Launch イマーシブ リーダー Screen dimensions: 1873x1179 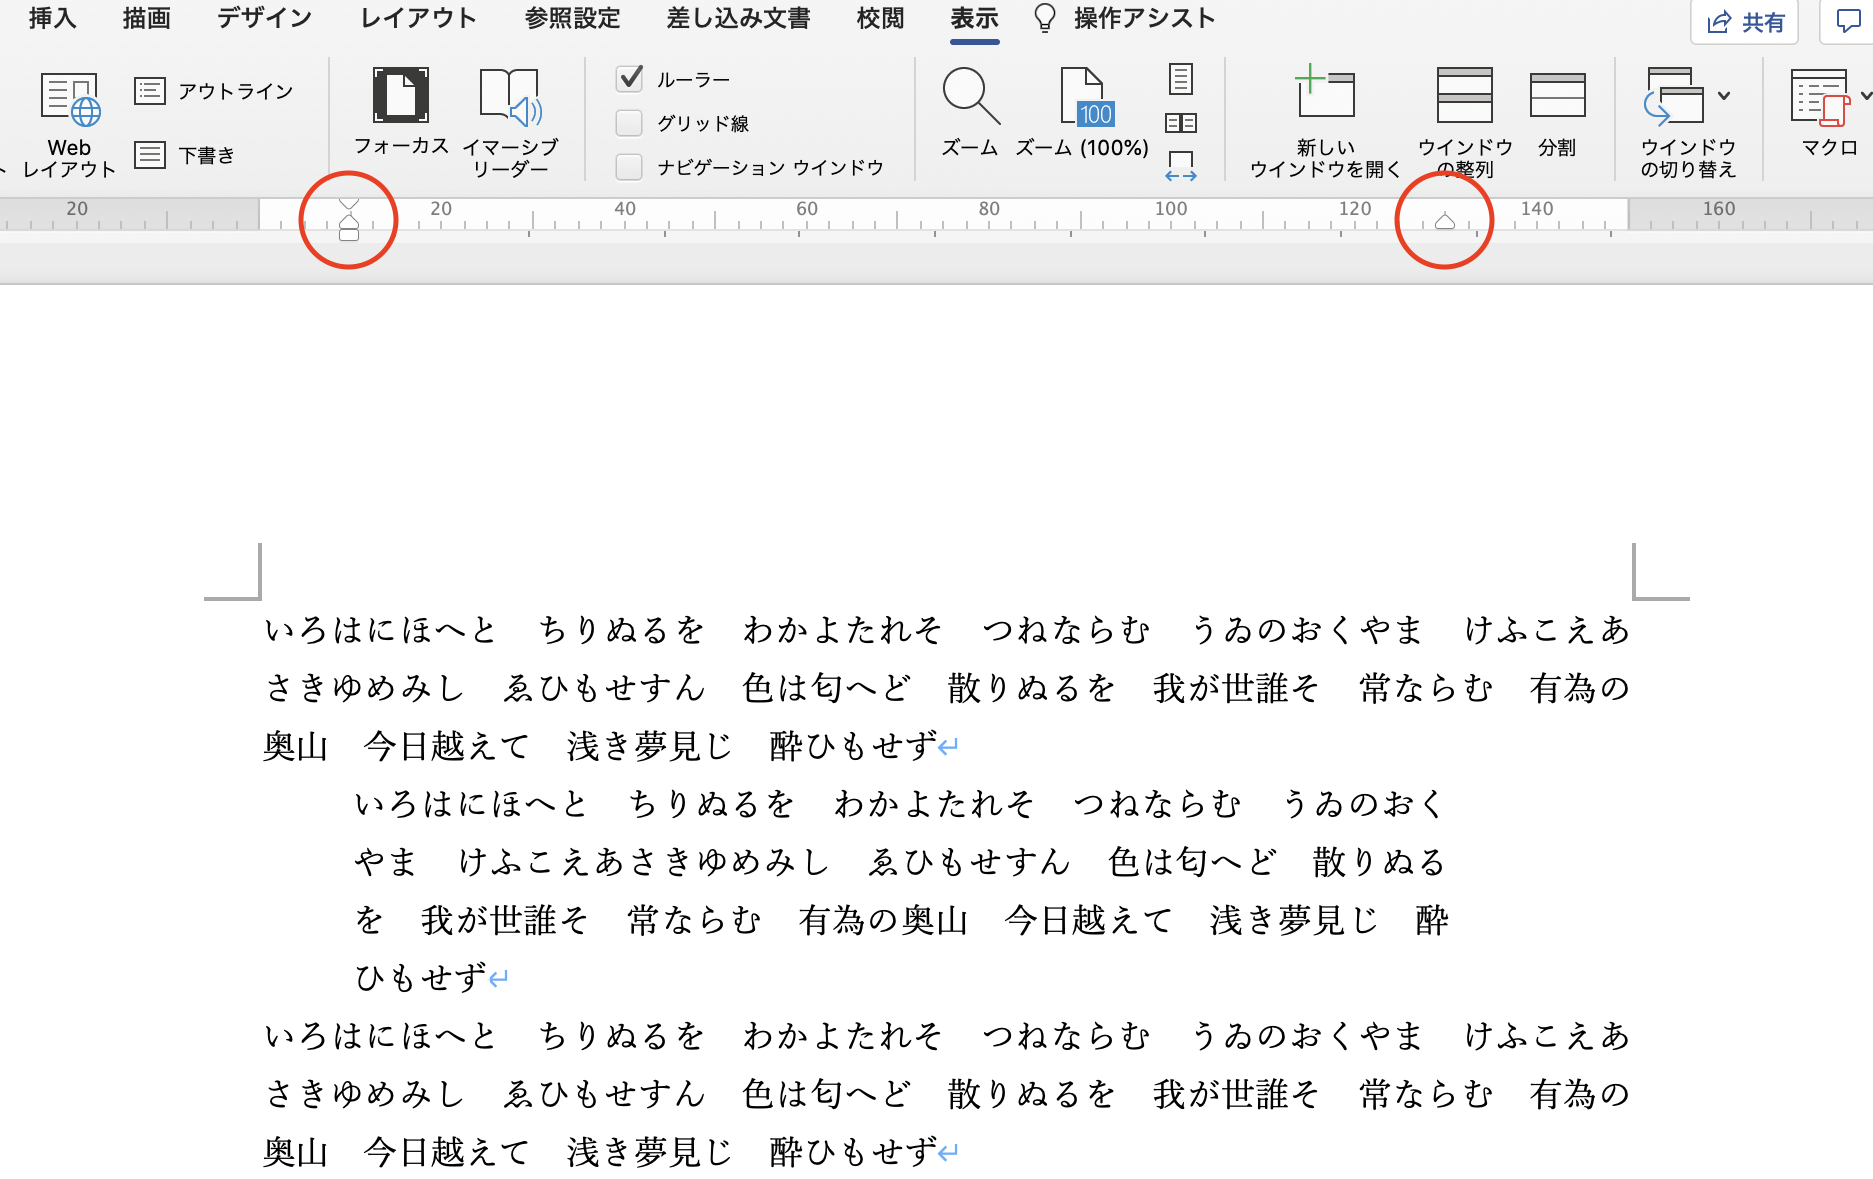point(510,122)
